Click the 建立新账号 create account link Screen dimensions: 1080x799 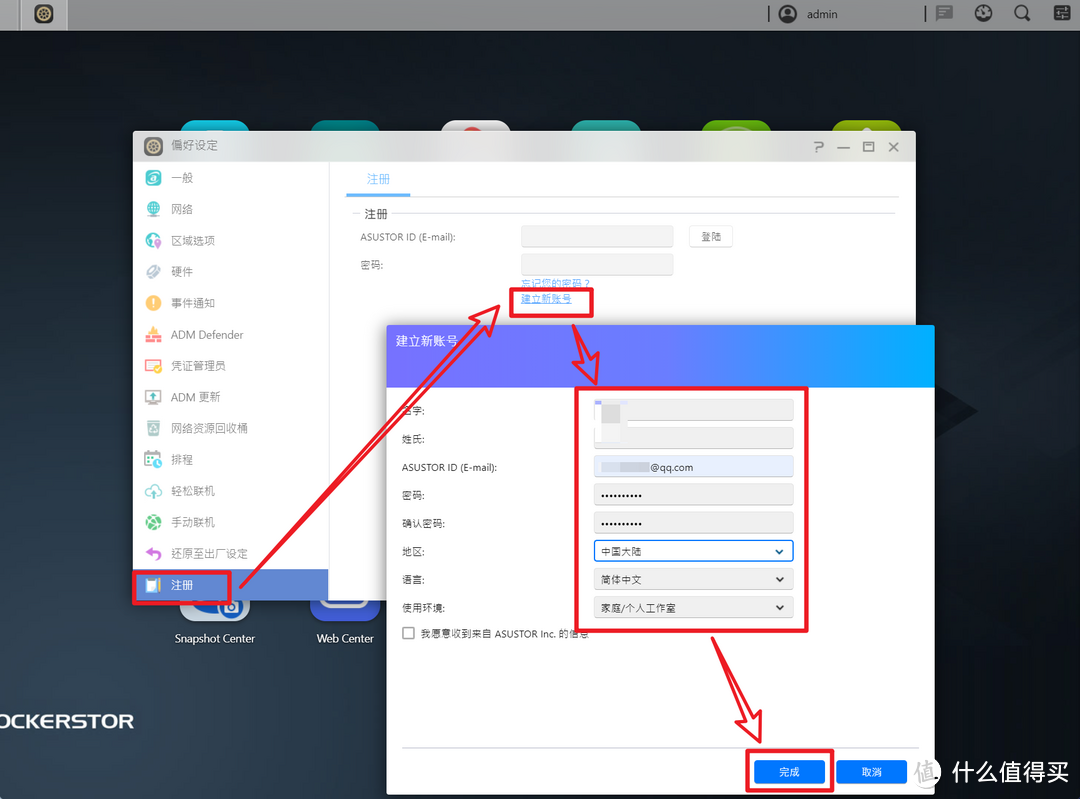coord(546,299)
